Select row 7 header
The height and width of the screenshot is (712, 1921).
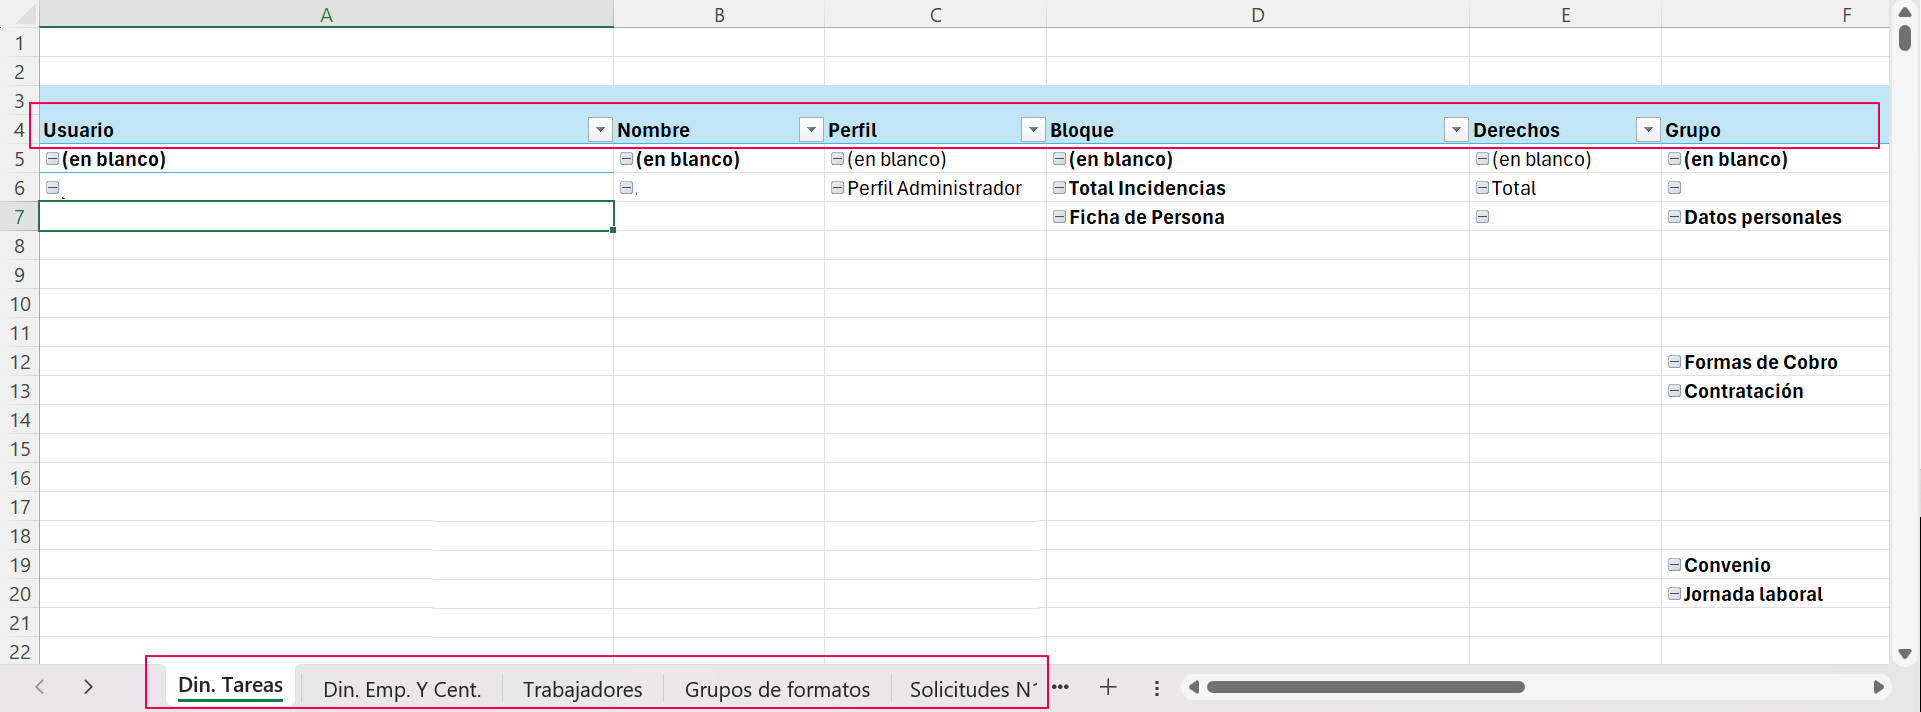pyautogui.click(x=19, y=217)
